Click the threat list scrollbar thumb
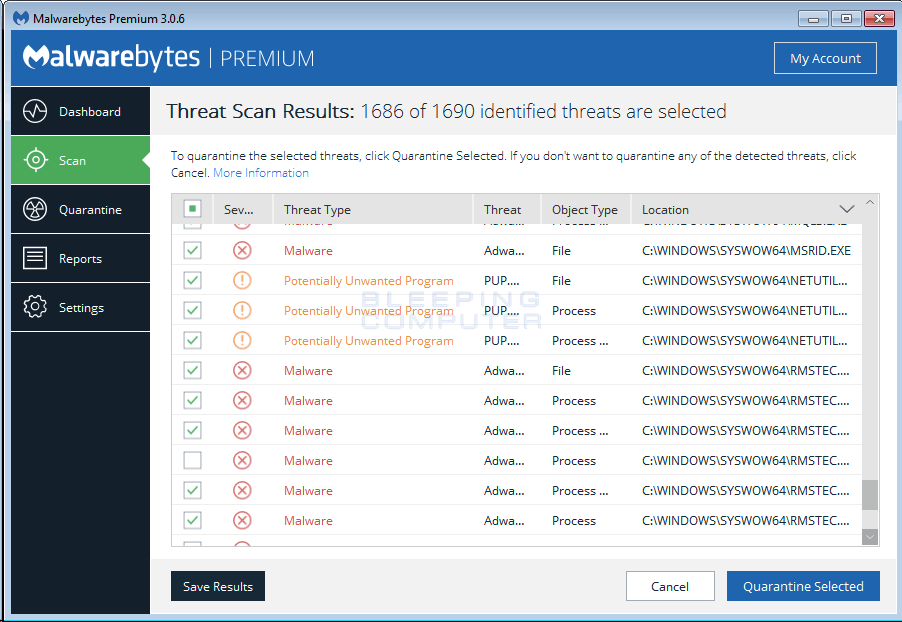Viewport: 902px width, 622px height. [x=870, y=495]
